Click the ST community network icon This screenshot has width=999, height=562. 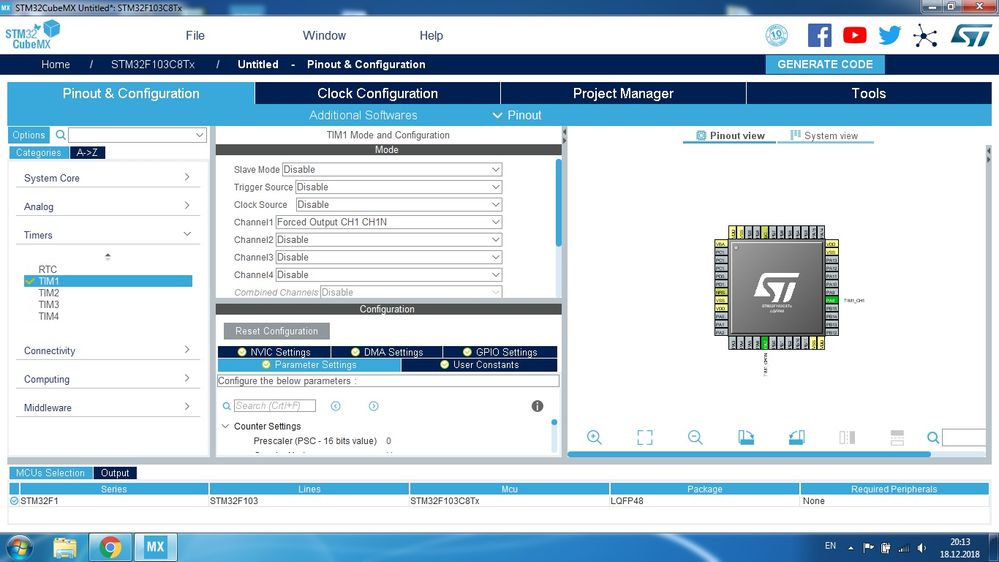click(925, 36)
